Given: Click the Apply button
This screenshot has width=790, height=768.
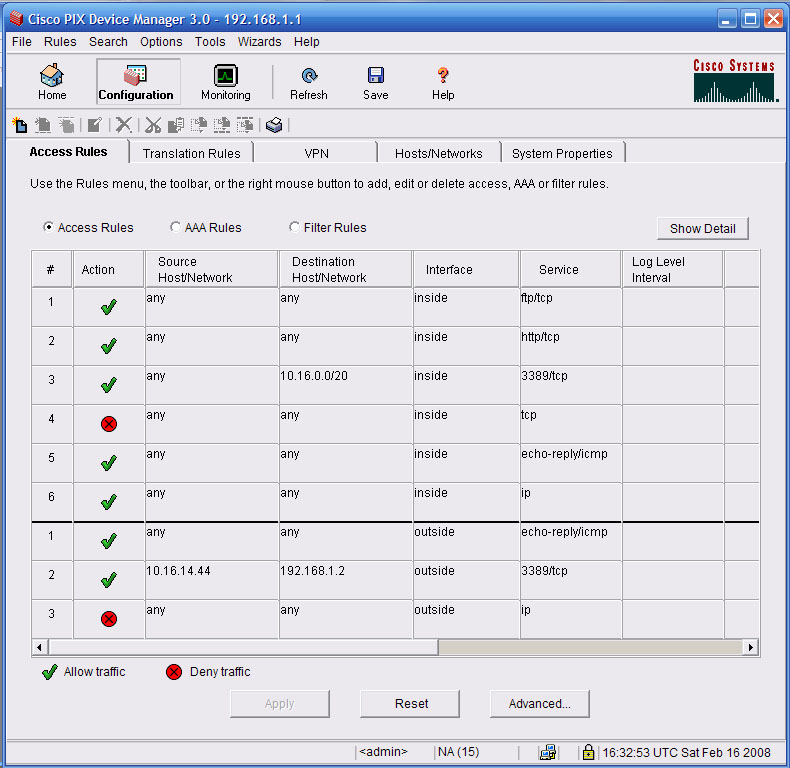Looking at the screenshot, I should [280, 703].
